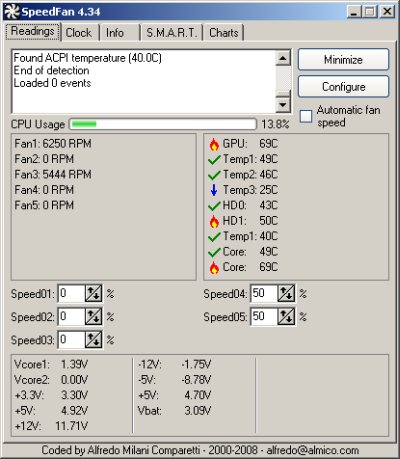Click the title bar minimize window button

pyautogui.click(x=354, y=12)
